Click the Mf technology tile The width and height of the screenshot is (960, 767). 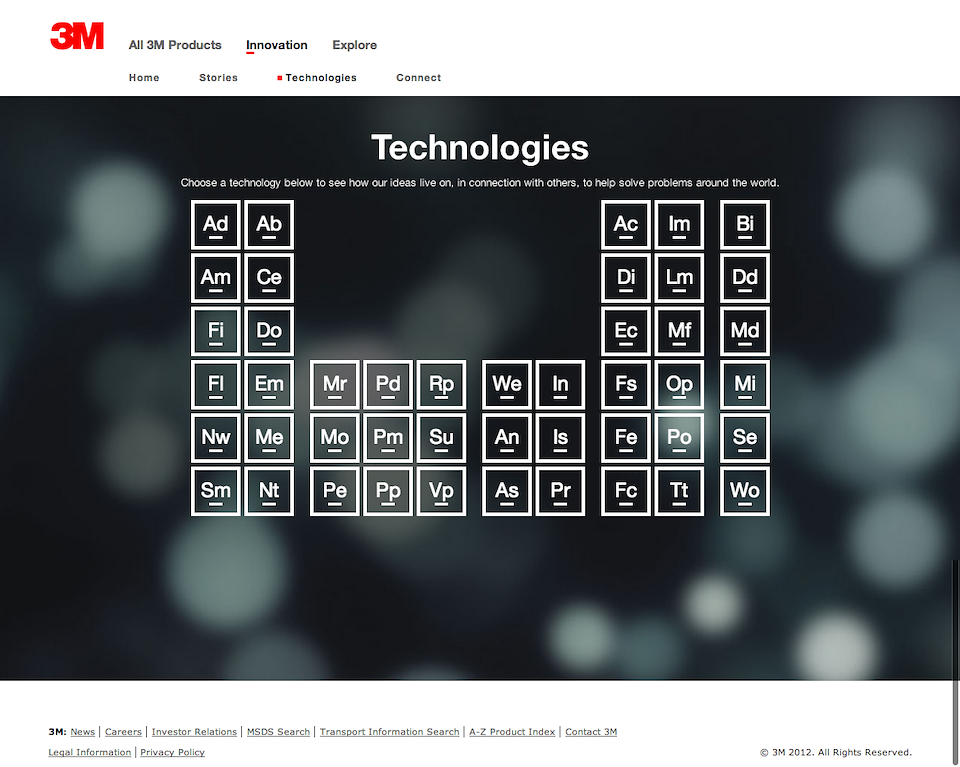(x=679, y=331)
